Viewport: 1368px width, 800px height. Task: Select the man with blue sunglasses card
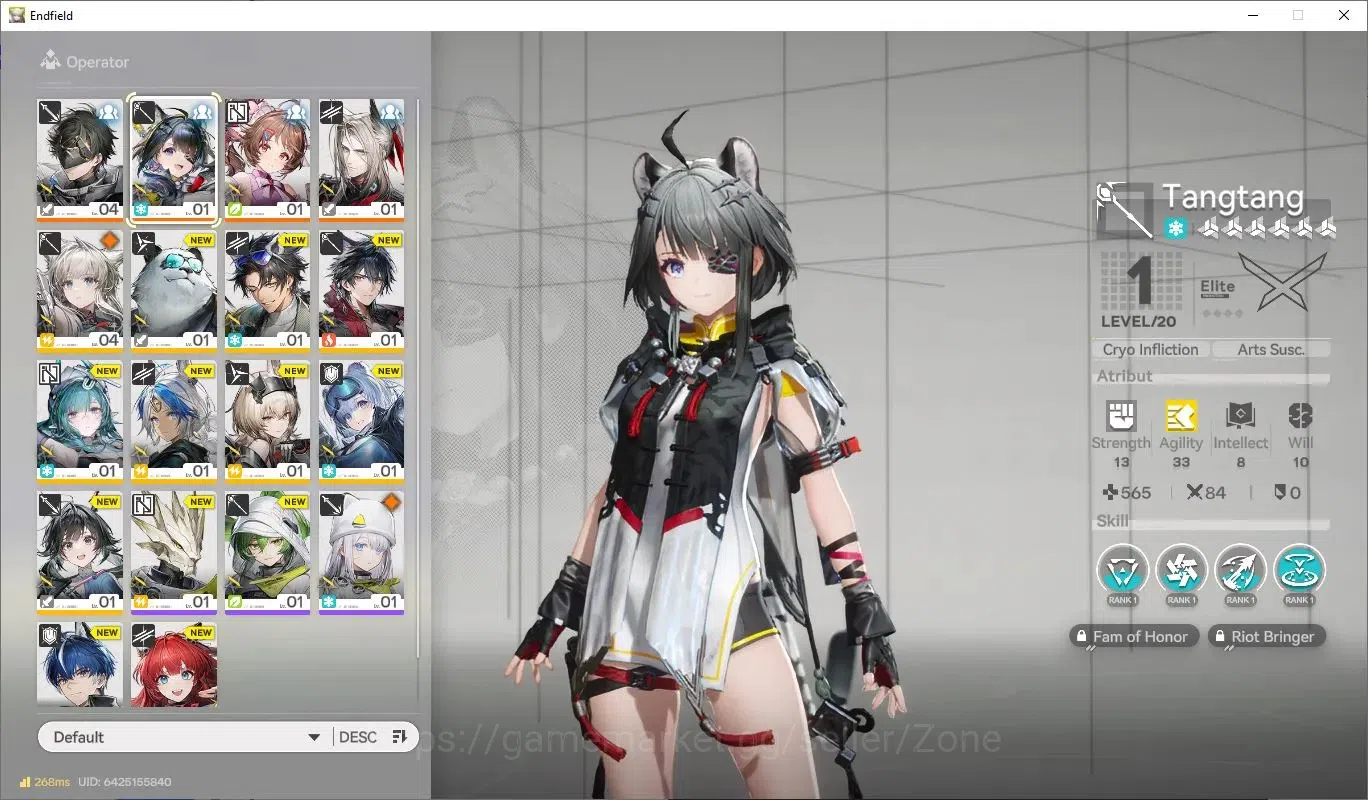(267, 290)
